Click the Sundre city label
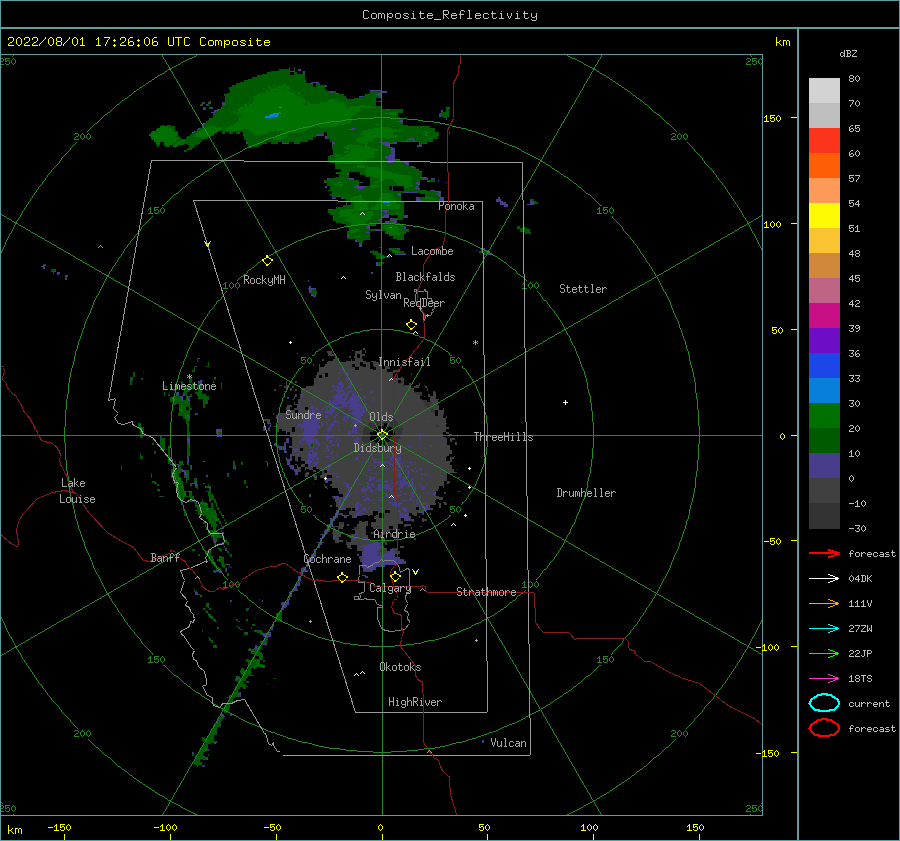The image size is (900, 841). tap(303, 414)
